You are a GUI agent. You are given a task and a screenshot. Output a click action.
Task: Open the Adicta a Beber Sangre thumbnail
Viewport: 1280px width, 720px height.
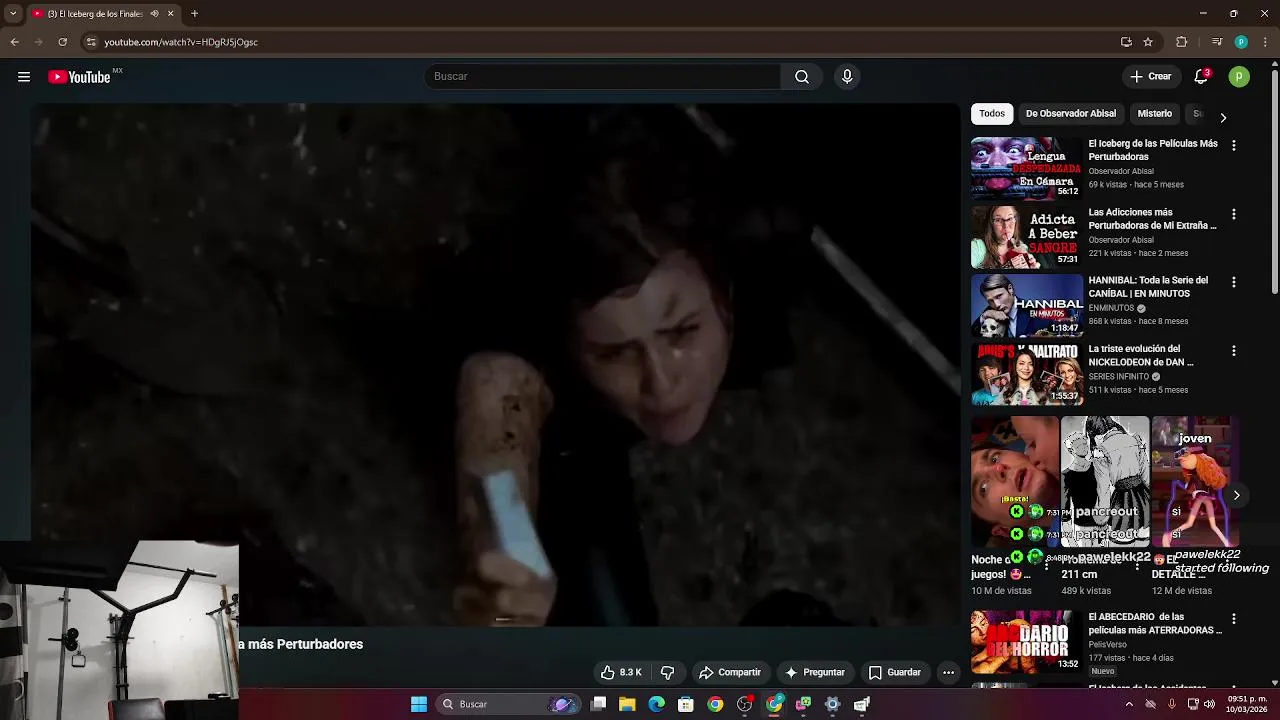pos(1026,237)
